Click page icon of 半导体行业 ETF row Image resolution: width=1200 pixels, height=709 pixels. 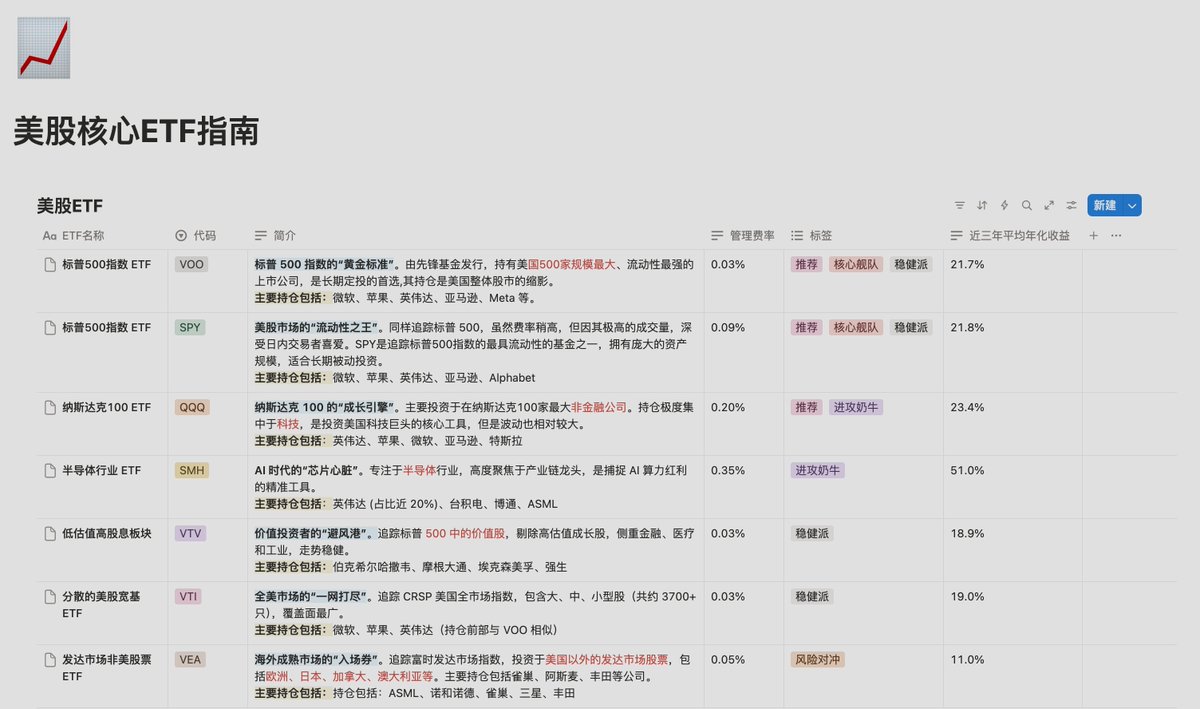pos(50,470)
